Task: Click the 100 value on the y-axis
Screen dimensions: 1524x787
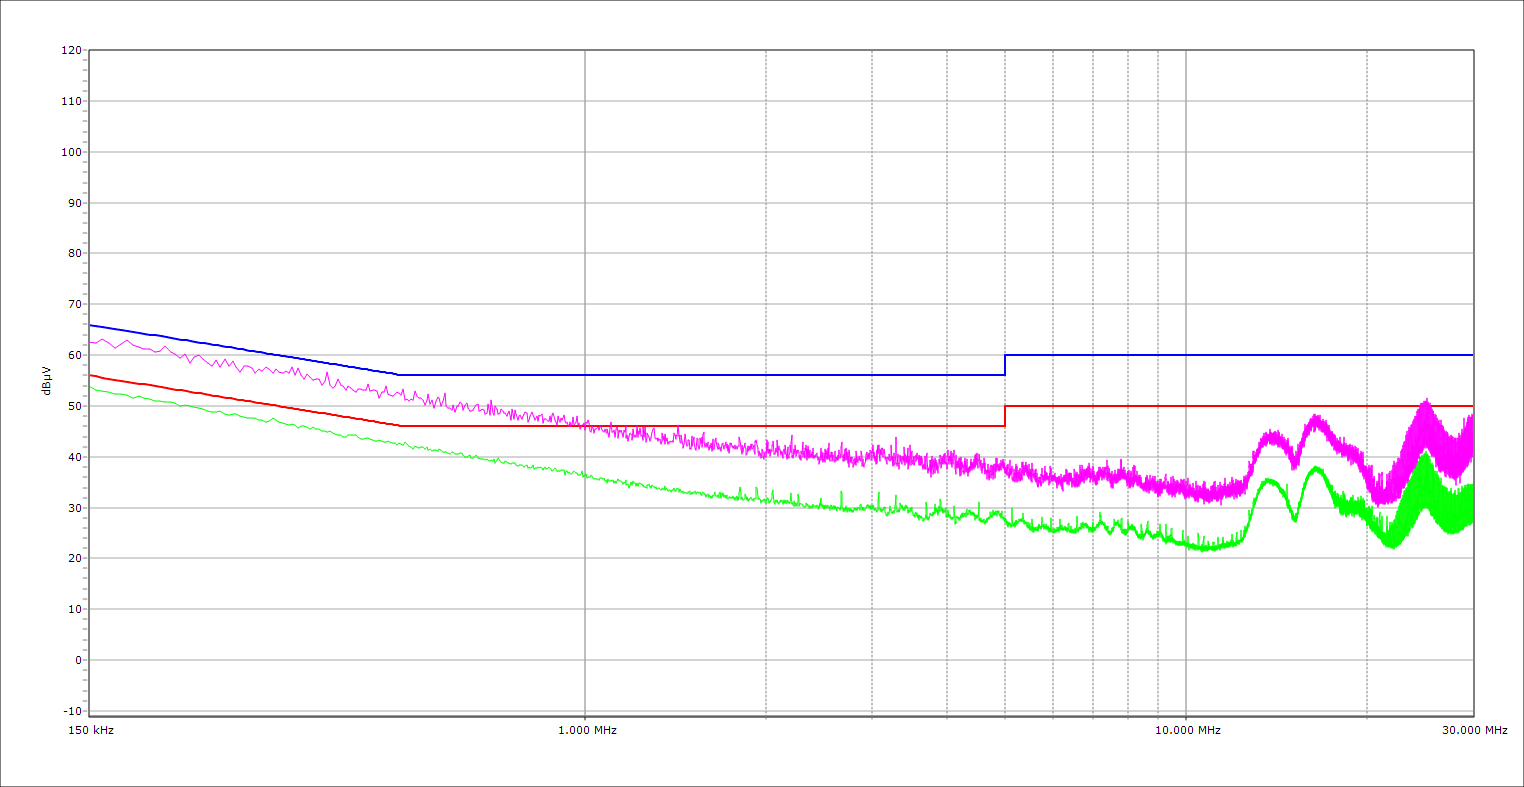Action: (71, 152)
